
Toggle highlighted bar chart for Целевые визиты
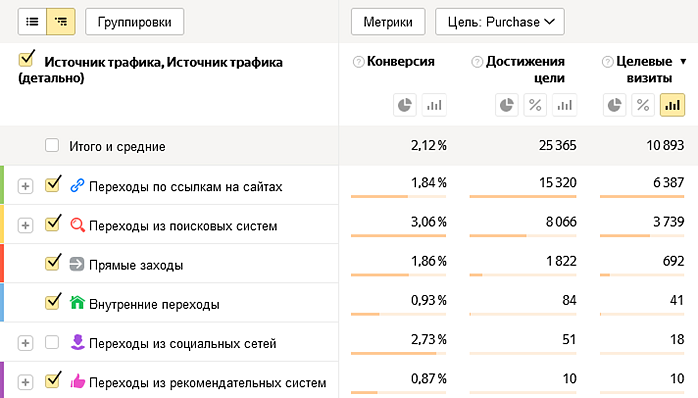(672, 105)
